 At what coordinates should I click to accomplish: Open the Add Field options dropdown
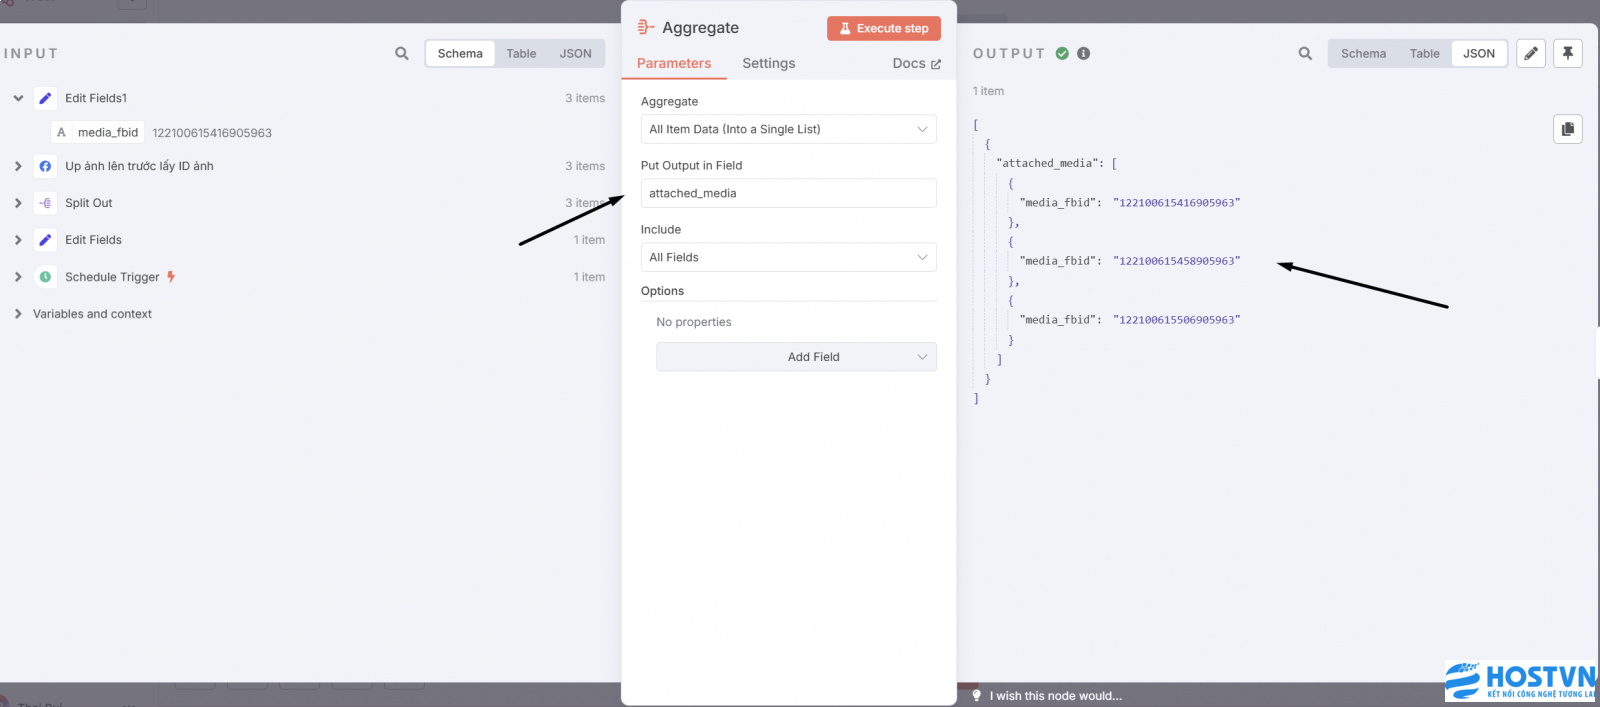click(796, 357)
